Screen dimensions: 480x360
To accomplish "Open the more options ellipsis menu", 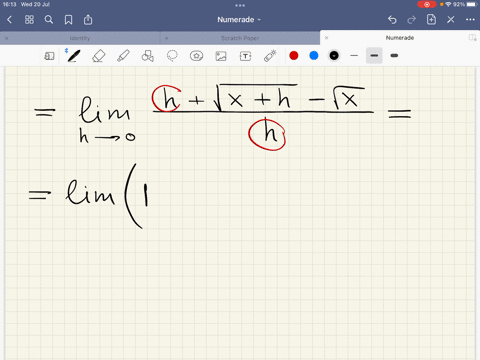I will tap(470, 20).
